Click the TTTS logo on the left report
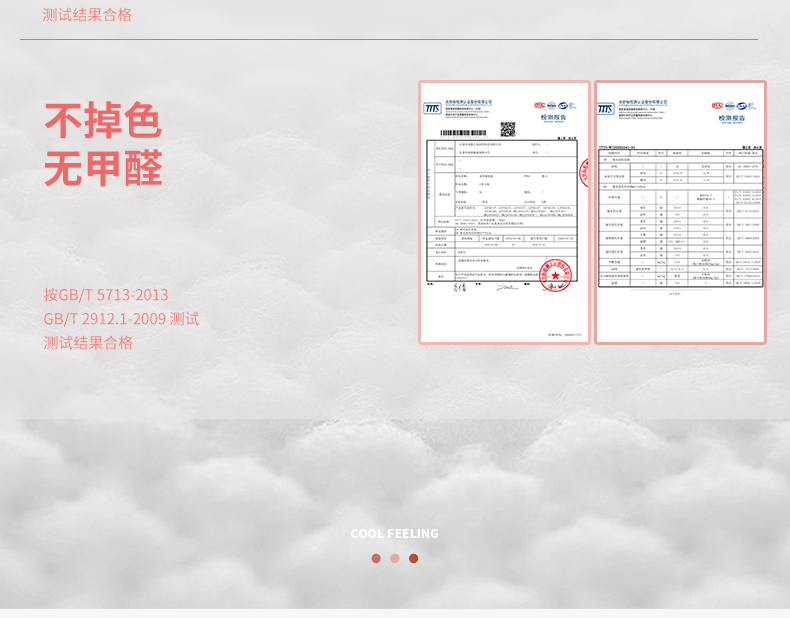The width and height of the screenshot is (790, 618). coord(432,108)
